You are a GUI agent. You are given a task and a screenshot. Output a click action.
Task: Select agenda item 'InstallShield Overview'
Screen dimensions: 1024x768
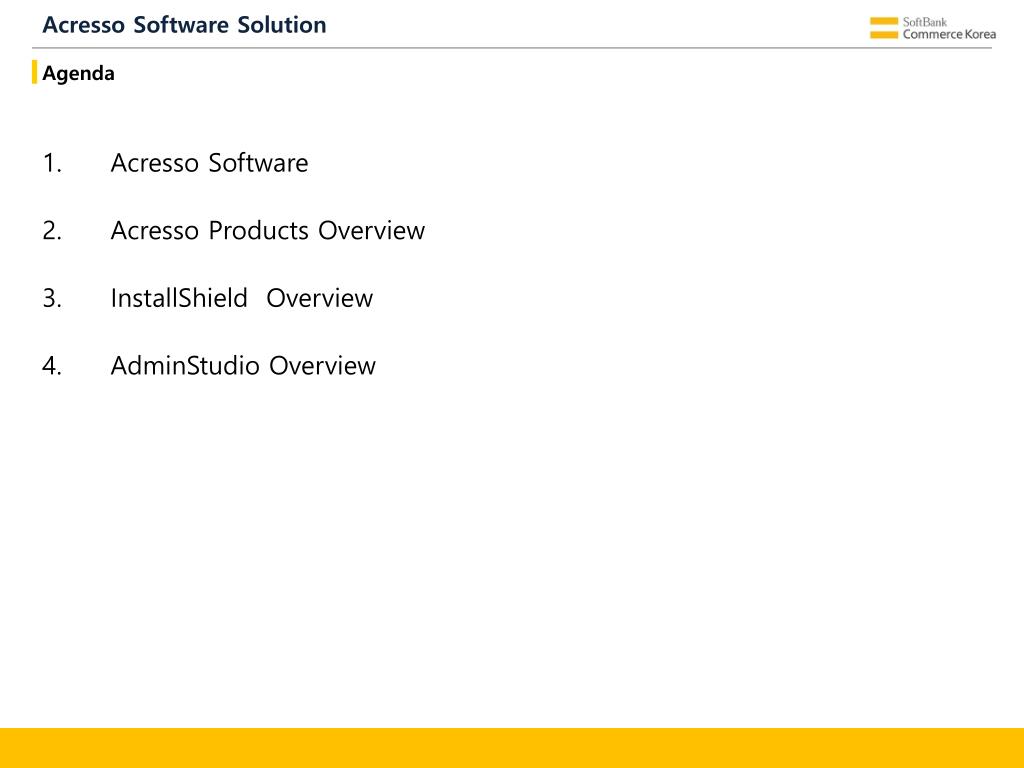242,298
